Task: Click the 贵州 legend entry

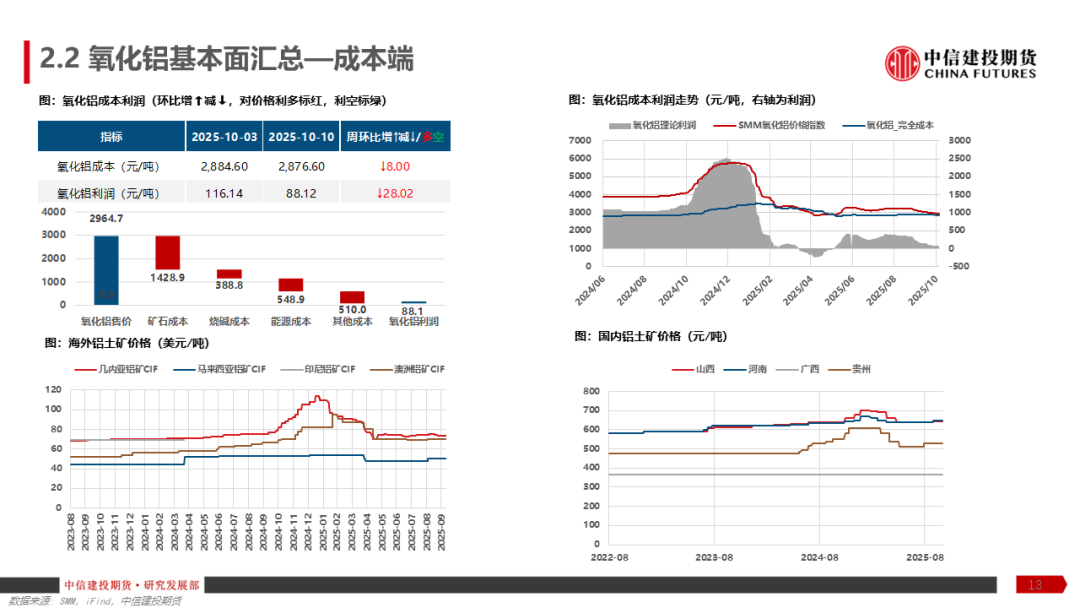Action: click(850, 369)
